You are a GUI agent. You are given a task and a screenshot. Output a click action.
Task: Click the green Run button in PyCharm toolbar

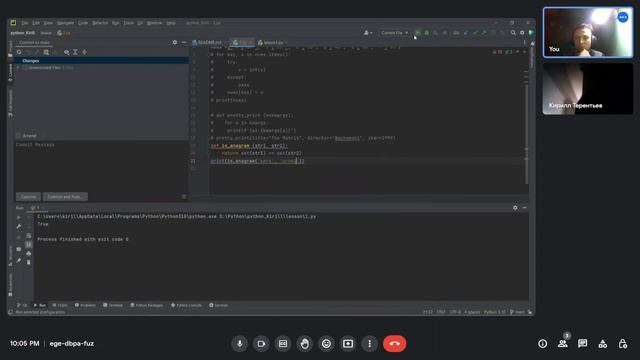(x=417, y=33)
